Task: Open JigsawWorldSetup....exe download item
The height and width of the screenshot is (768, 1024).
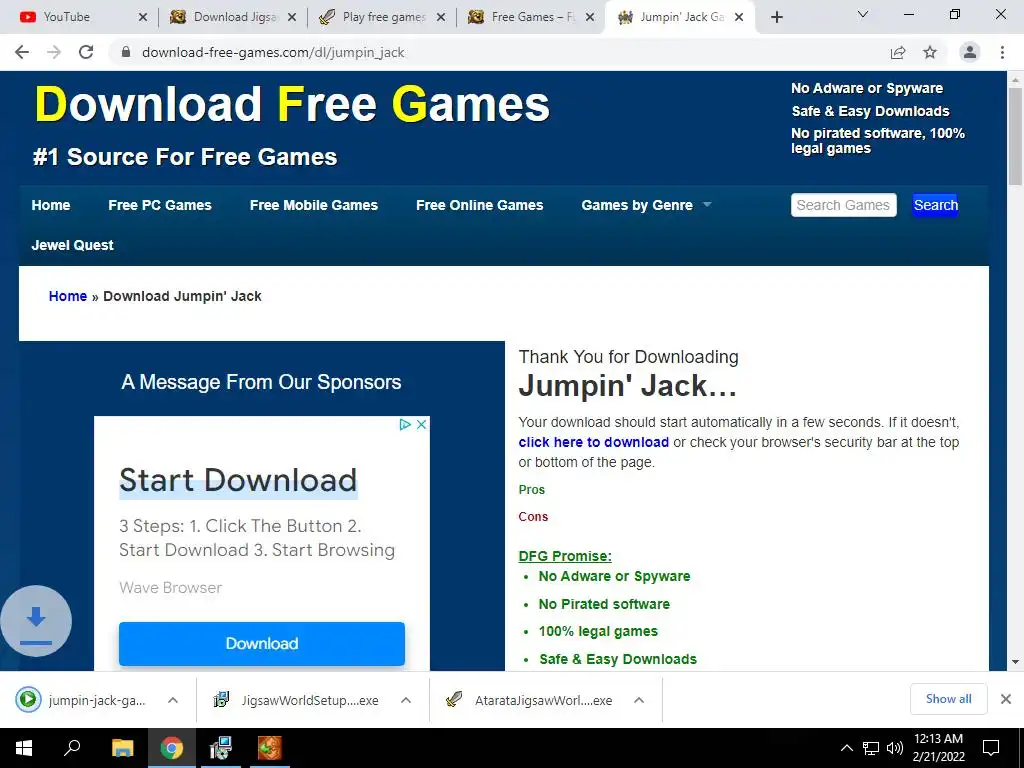Action: [297, 700]
